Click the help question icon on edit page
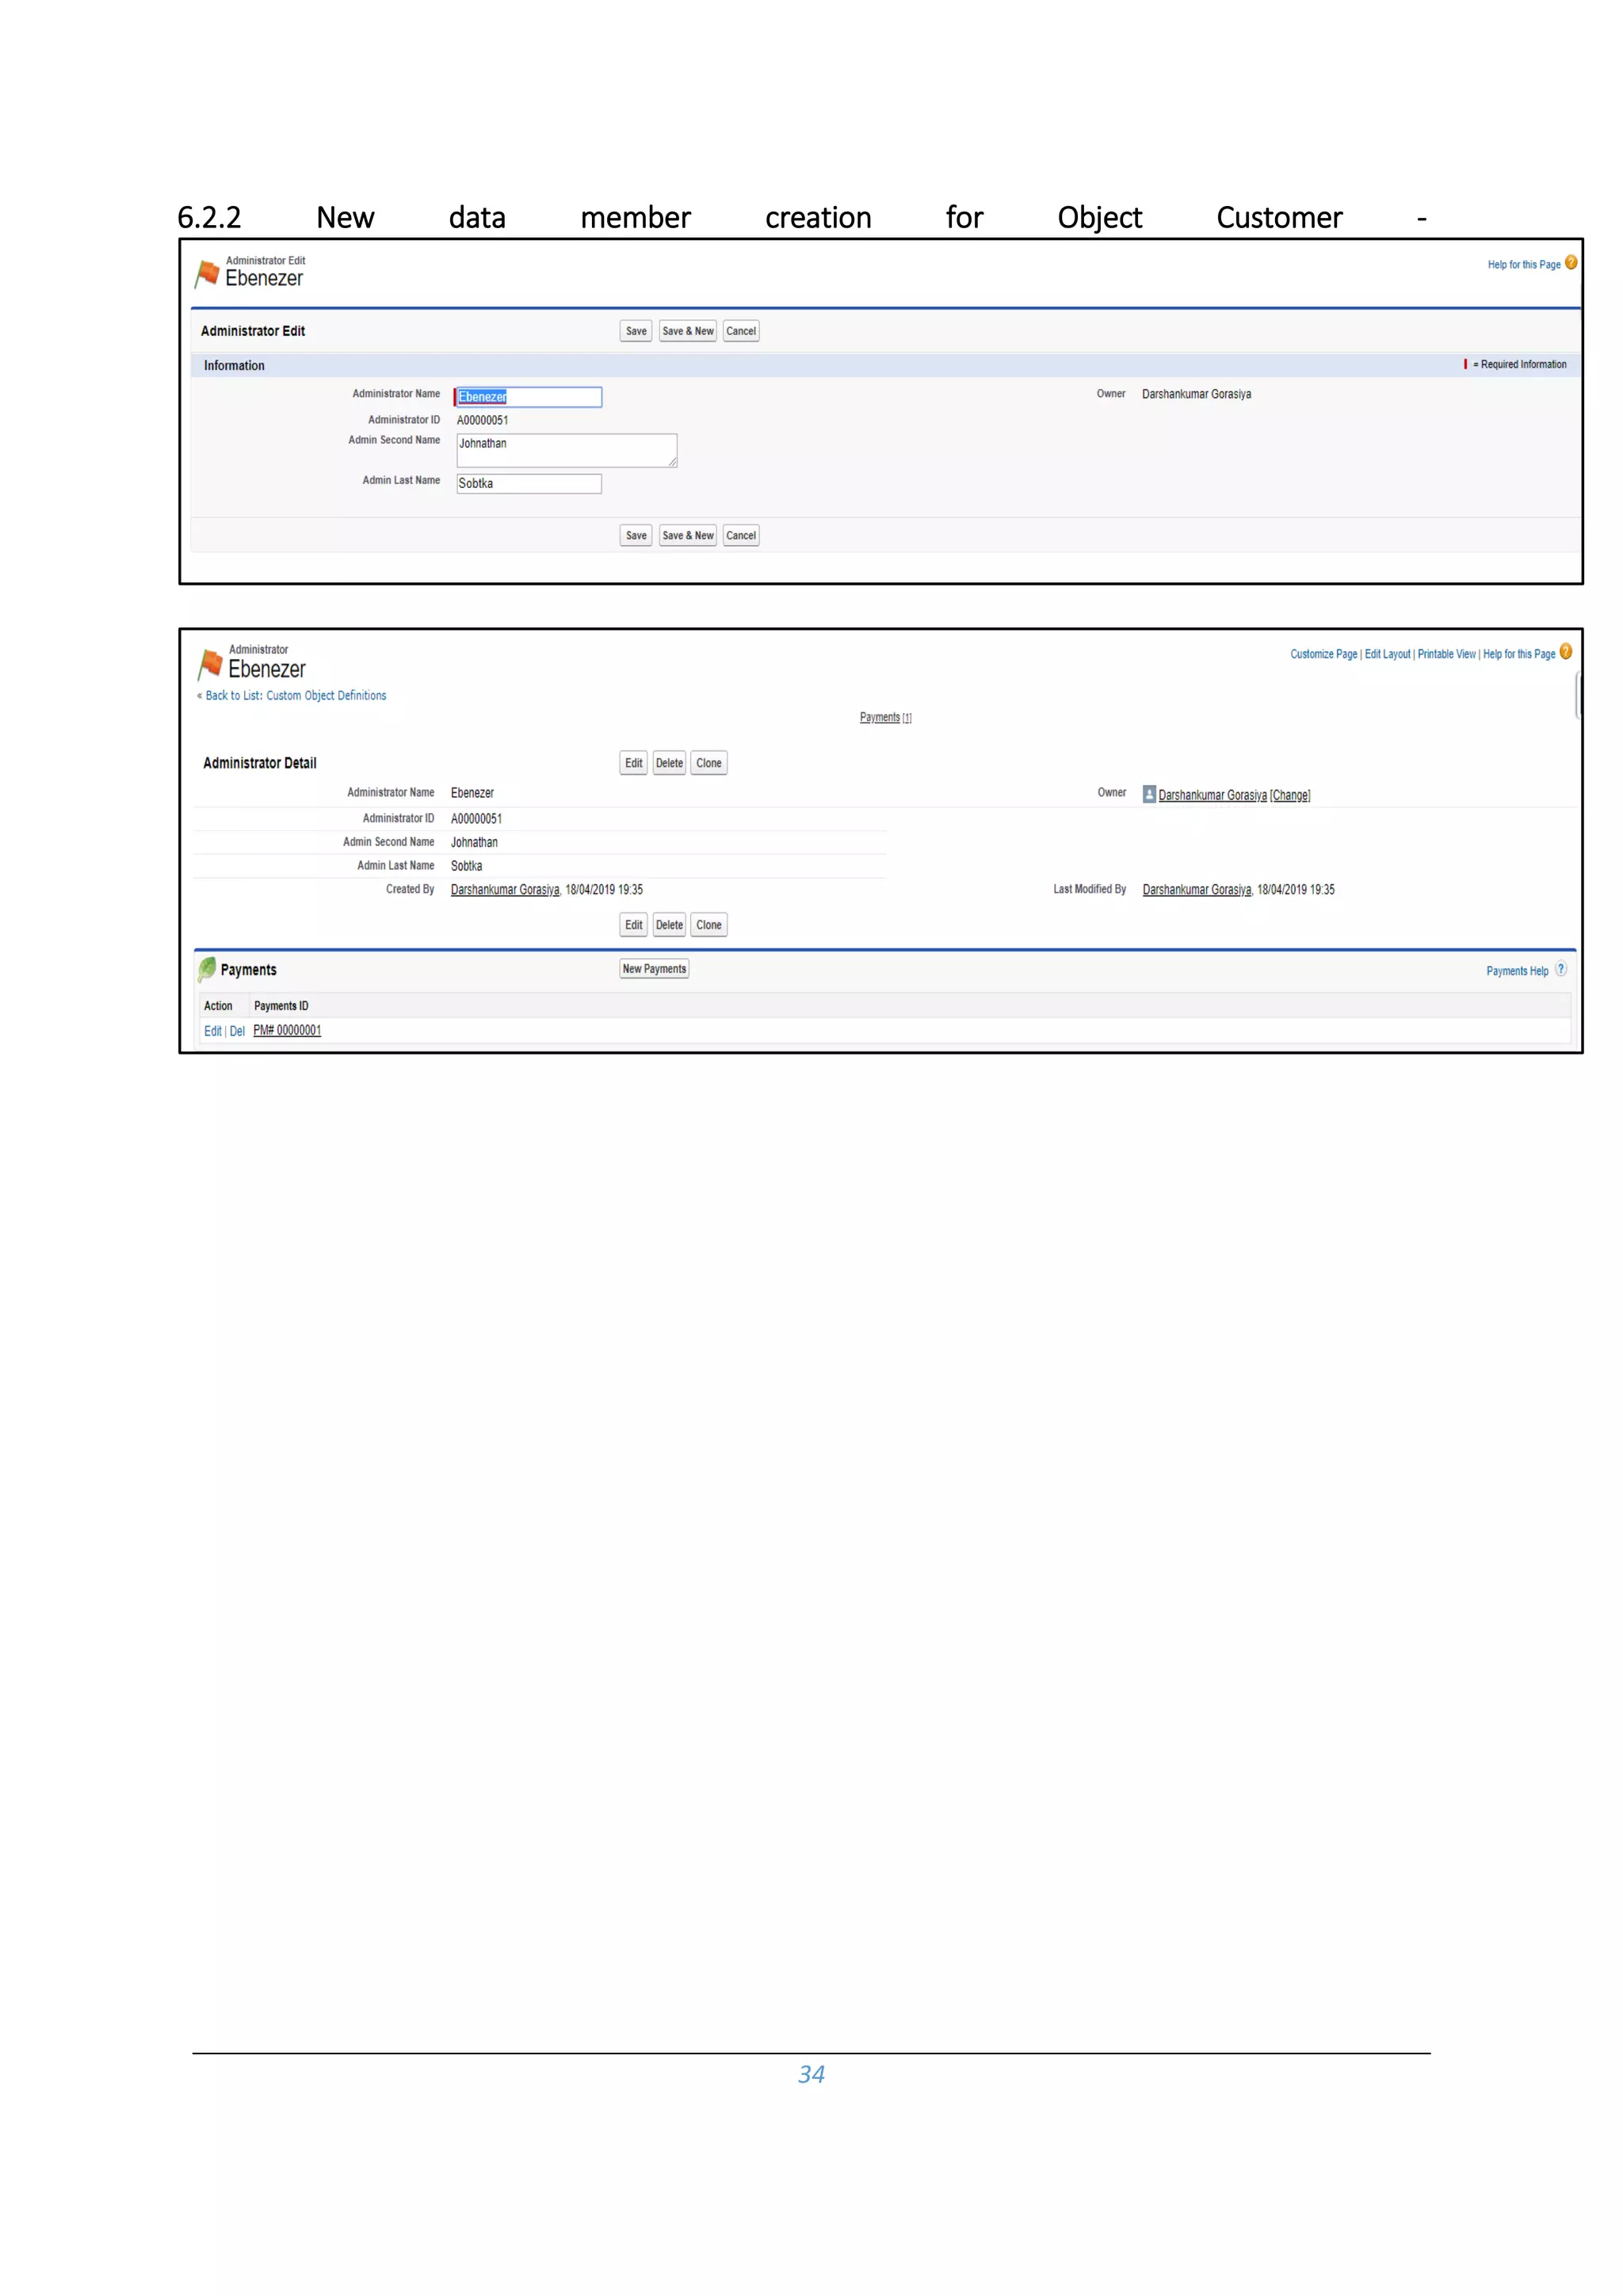The height and width of the screenshot is (2296, 1623). [1570, 263]
